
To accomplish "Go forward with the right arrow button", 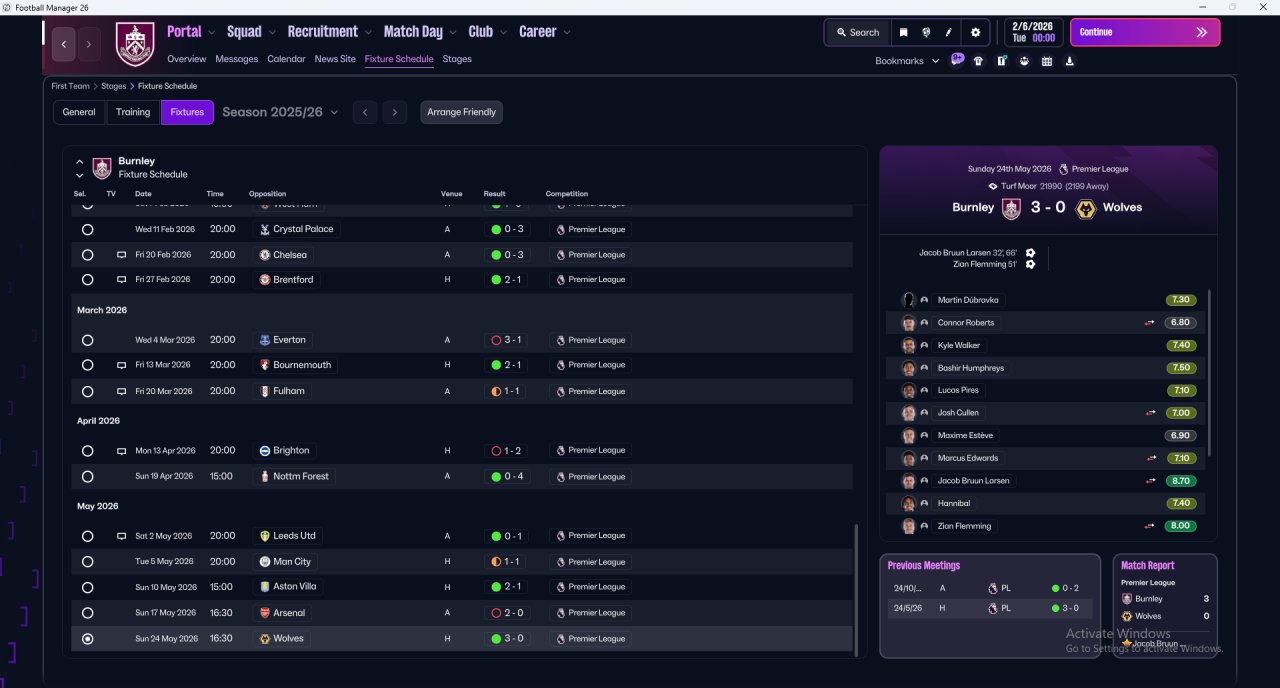I will (89, 44).
